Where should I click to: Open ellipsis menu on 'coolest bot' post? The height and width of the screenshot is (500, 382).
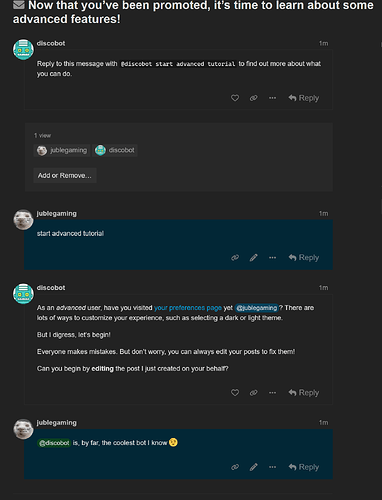(272, 467)
